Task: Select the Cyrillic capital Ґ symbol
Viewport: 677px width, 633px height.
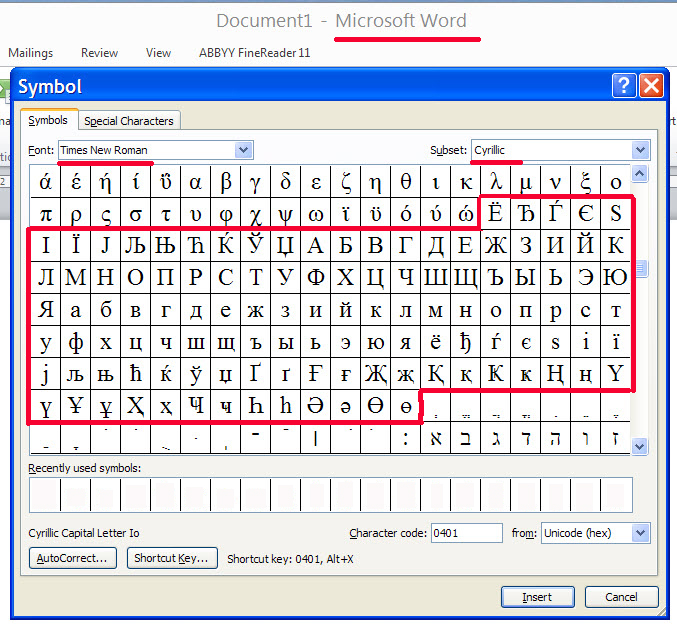Action: [256, 373]
